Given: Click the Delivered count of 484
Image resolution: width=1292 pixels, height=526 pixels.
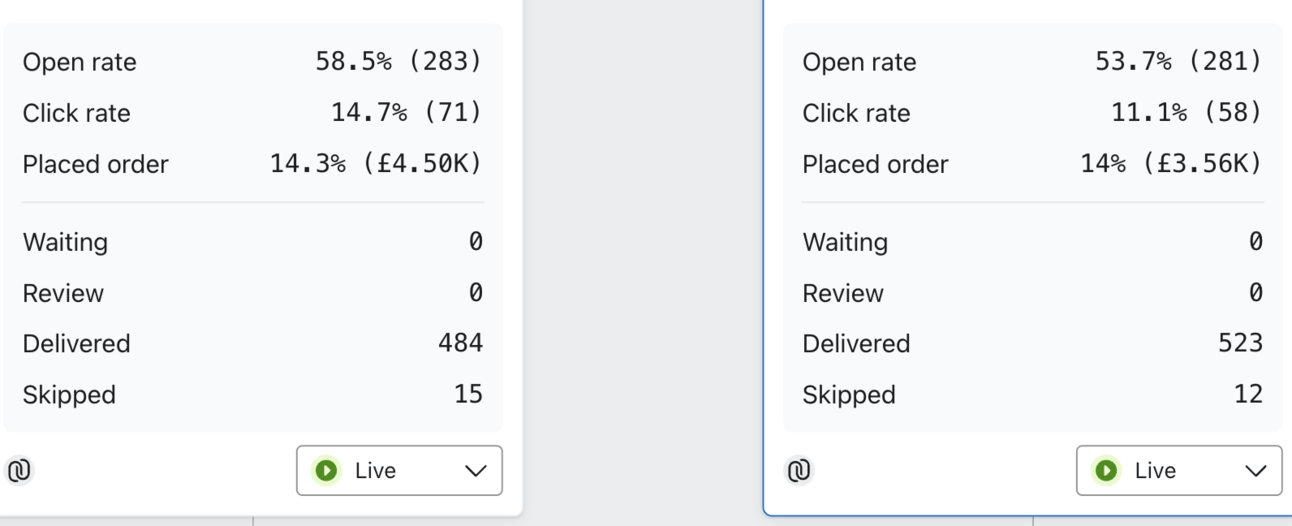Looking at the screenshot, I should [460, 343].
